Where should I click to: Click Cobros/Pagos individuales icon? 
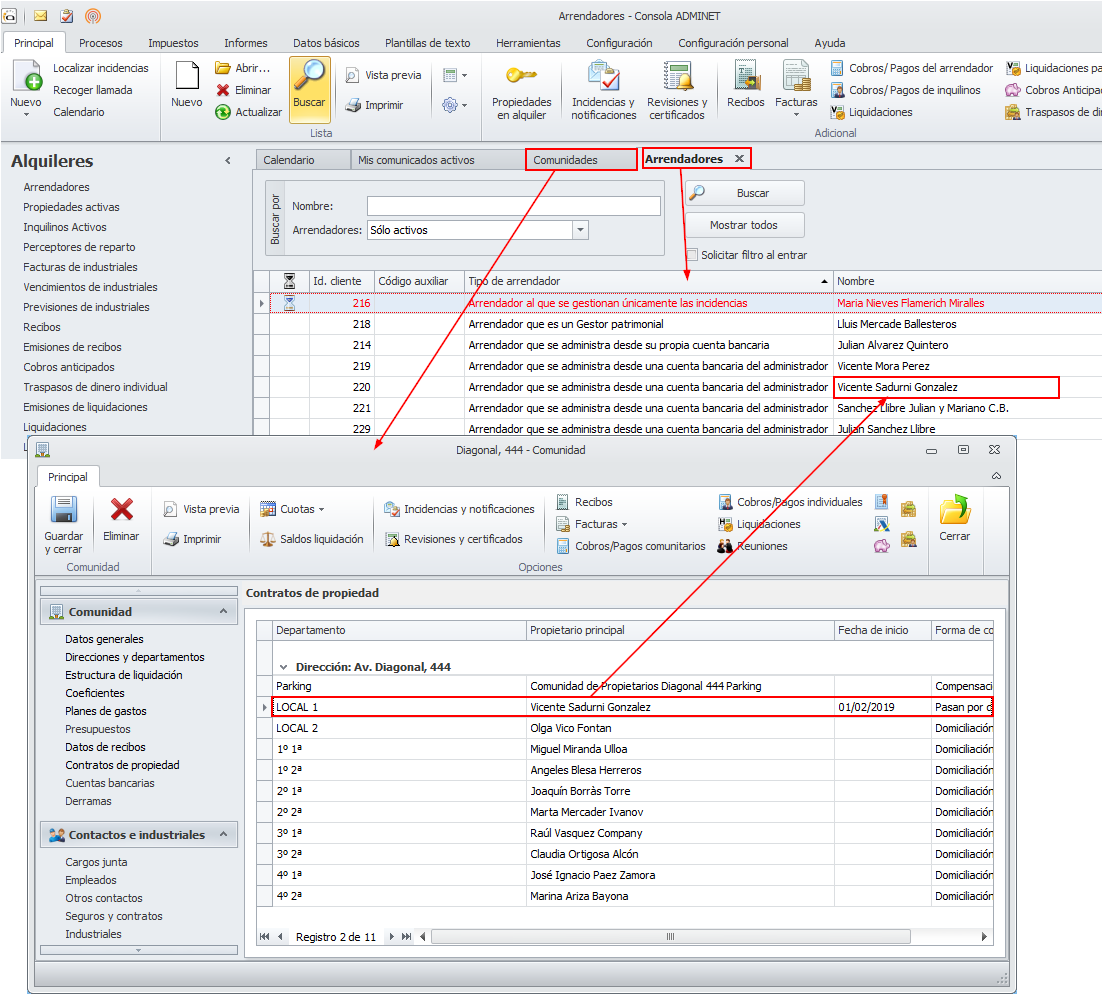pyautogui.click(x=725, y=502)
